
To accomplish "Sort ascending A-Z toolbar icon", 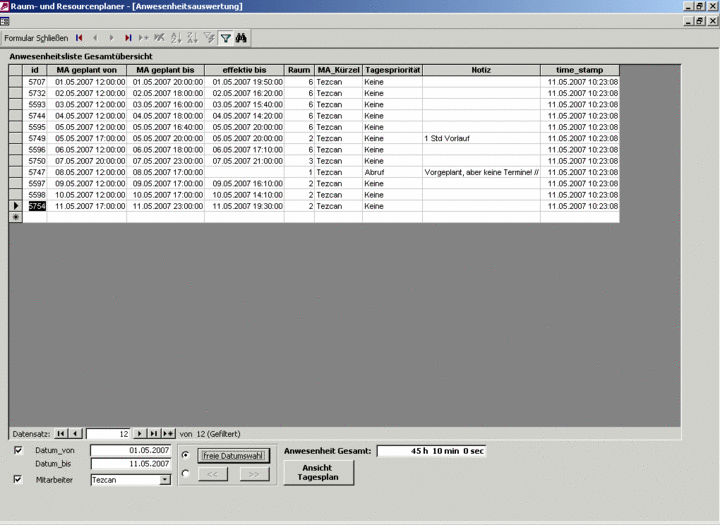I will tap(176, 38).
